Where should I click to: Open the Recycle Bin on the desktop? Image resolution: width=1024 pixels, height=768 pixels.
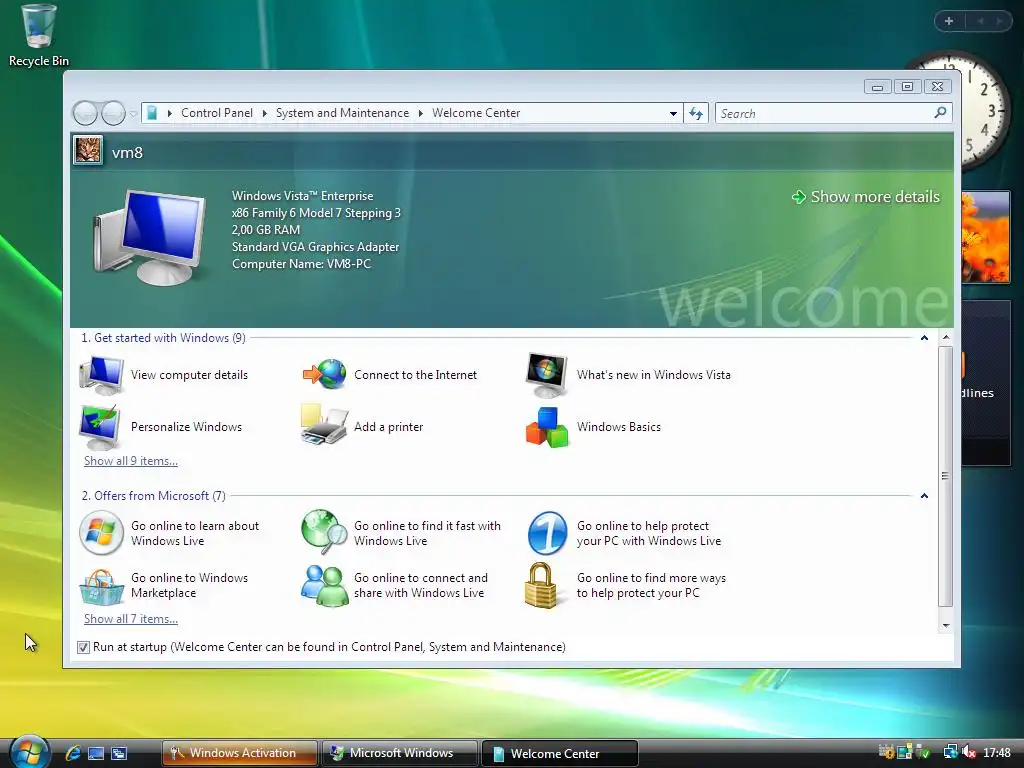pos(39,37)
